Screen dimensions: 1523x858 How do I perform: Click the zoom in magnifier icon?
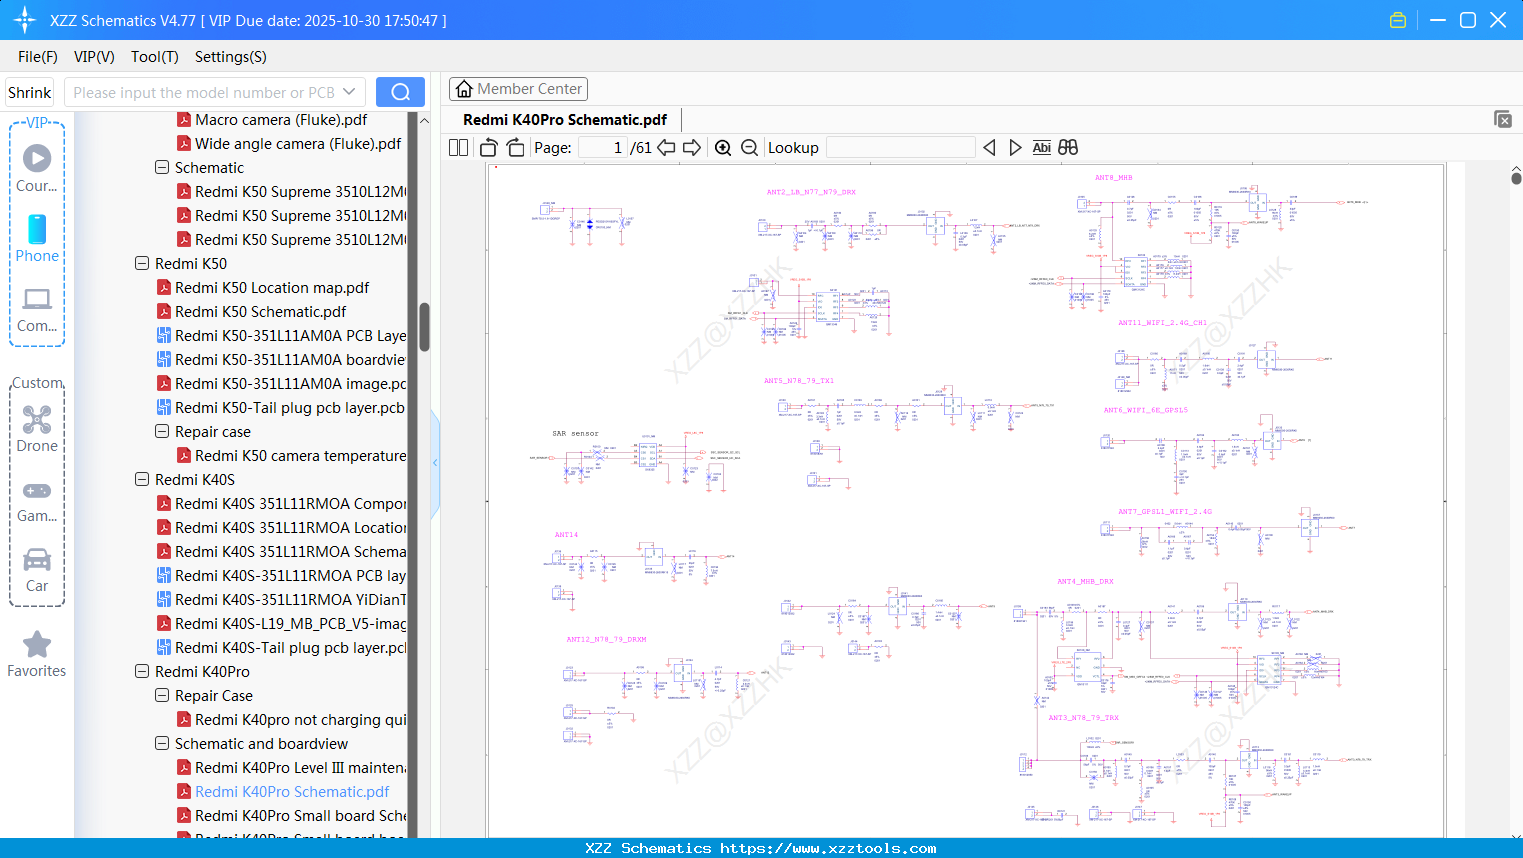723,148
